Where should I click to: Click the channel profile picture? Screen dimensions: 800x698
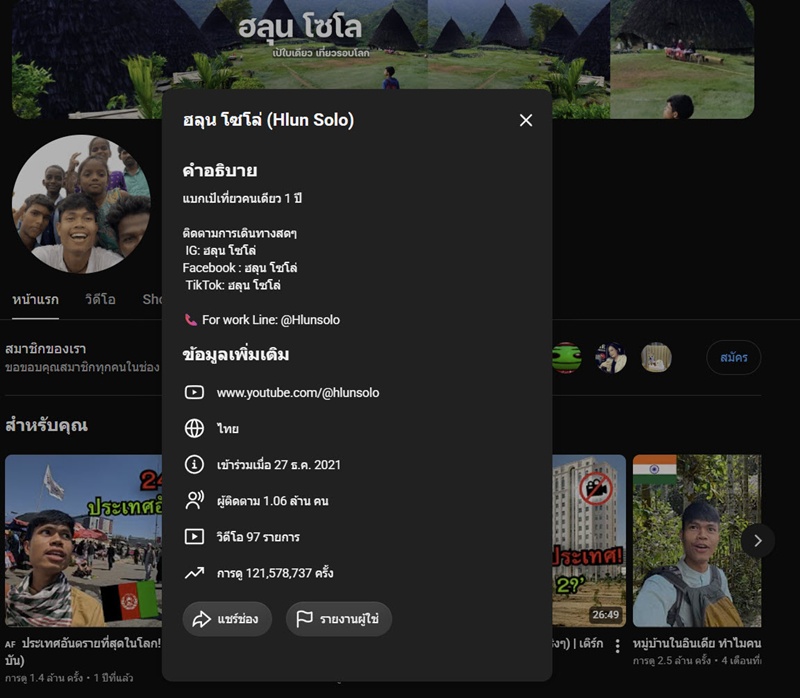[x=81, y=204]
